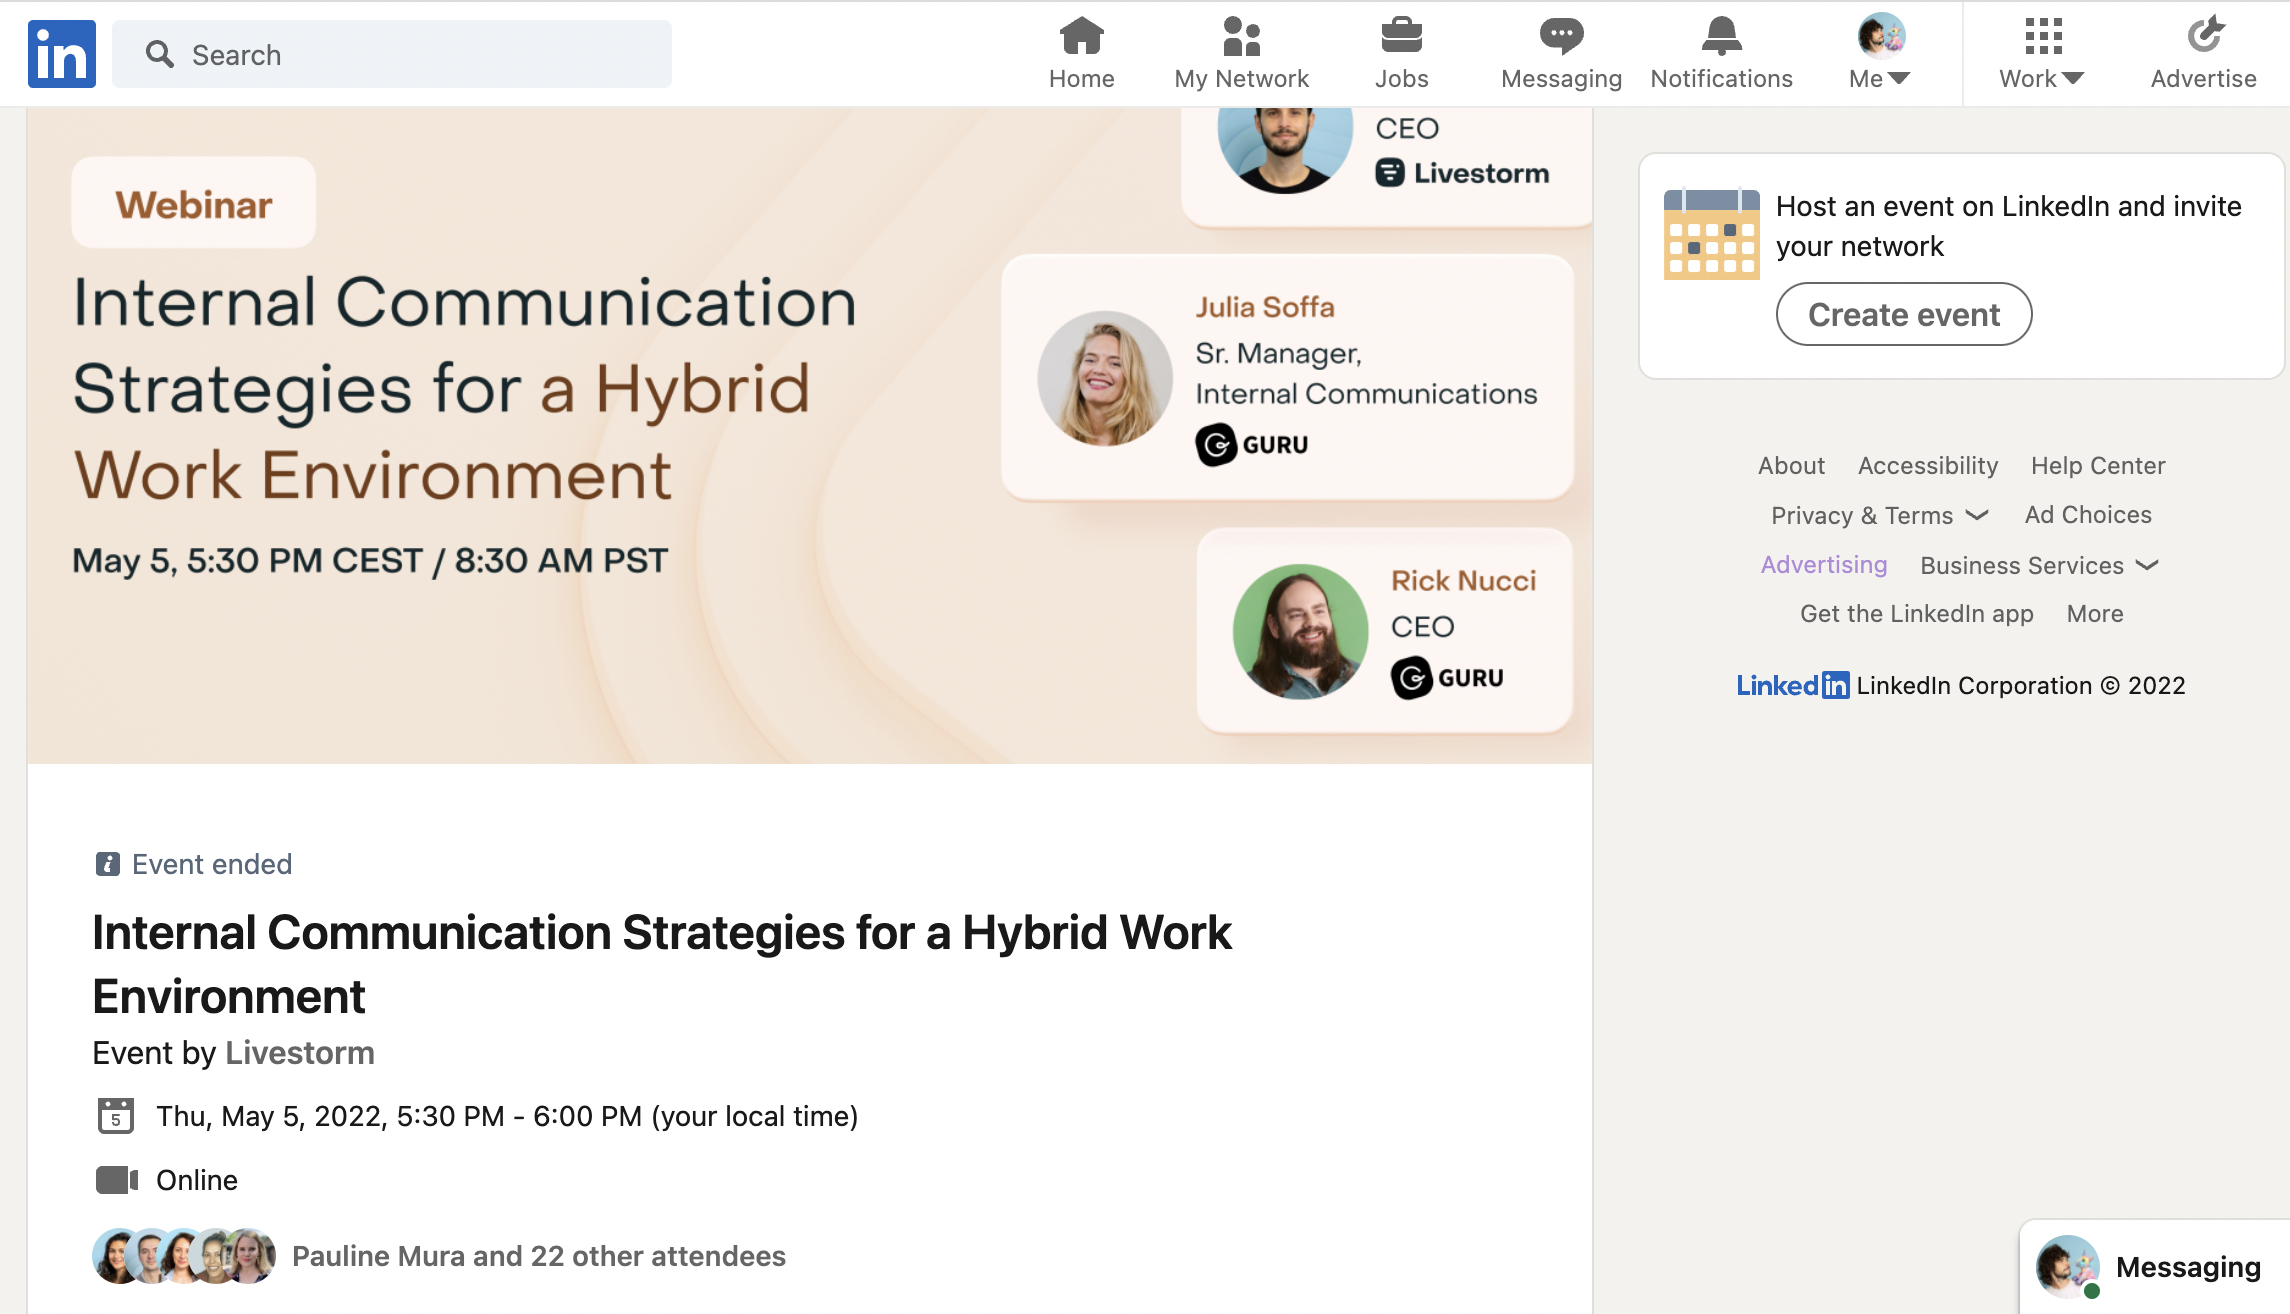Click the Create event button
The width and height of the screenshot is (2290, 1314).
point(1904,314)
